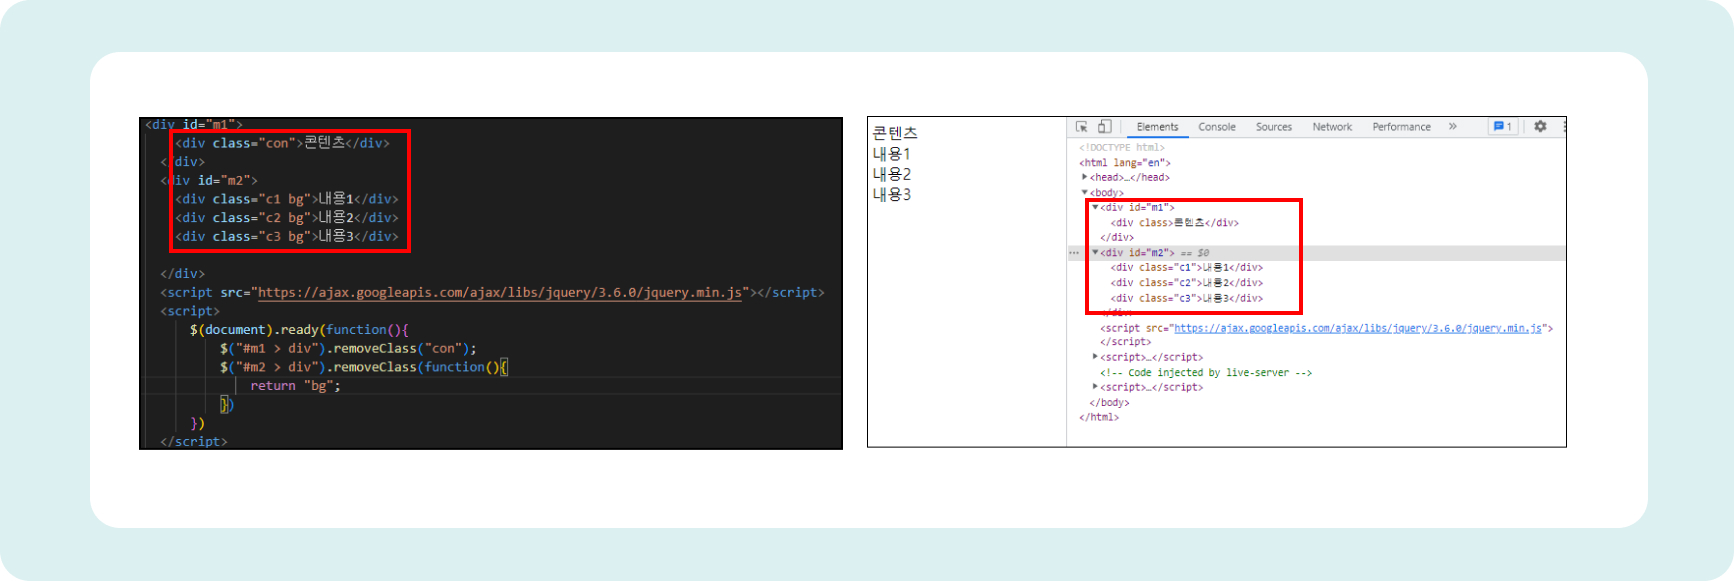Image resolution: width=1734 pixels, height=581 pixels.
Task: Open the issues counter badge showing 1
Action: [x=1502, y=127]
